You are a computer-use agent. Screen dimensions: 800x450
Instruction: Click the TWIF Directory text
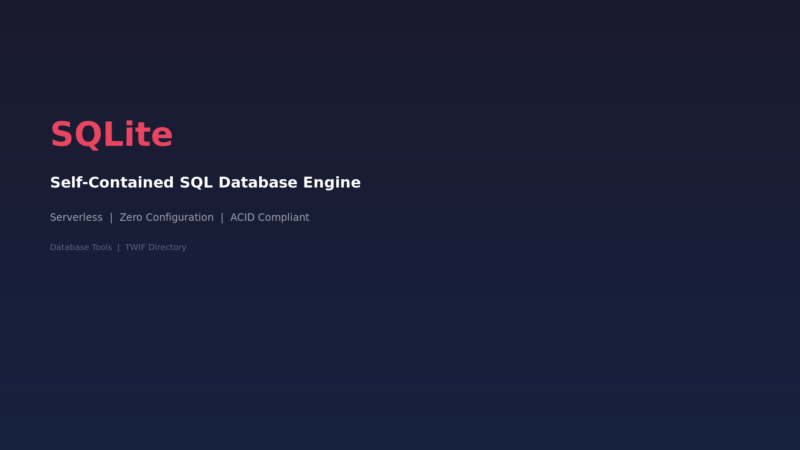(156, 247)
